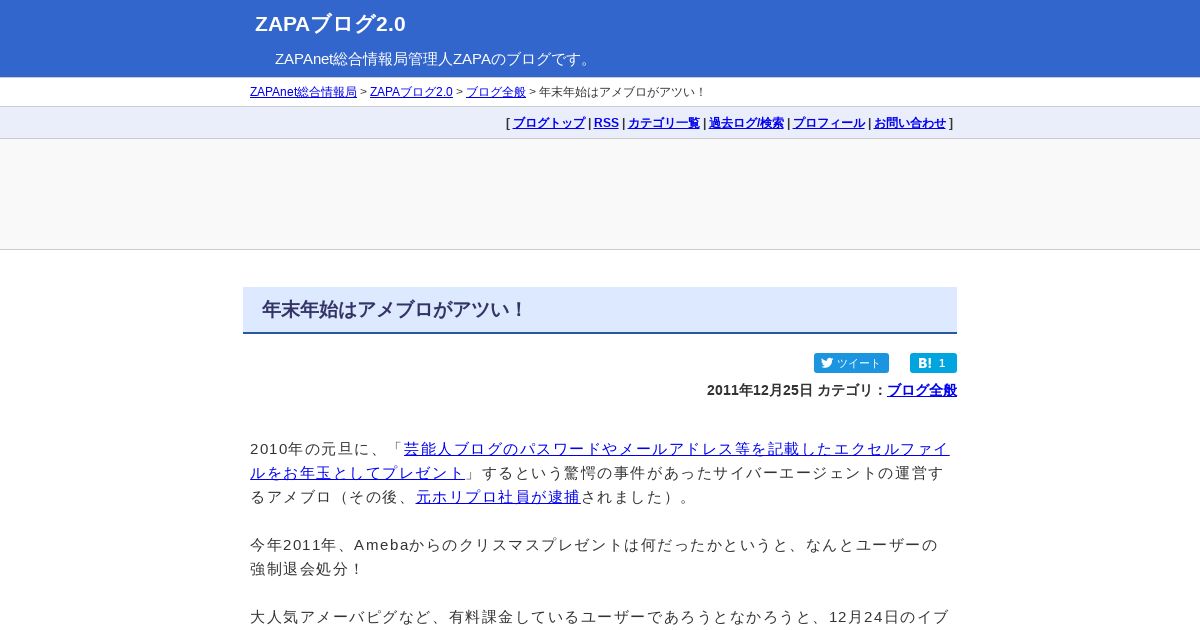Open ZAPAブログ2.0 breadcrumb link
The width and height of the screenshot is (1200, 630).
coord(411,92)
